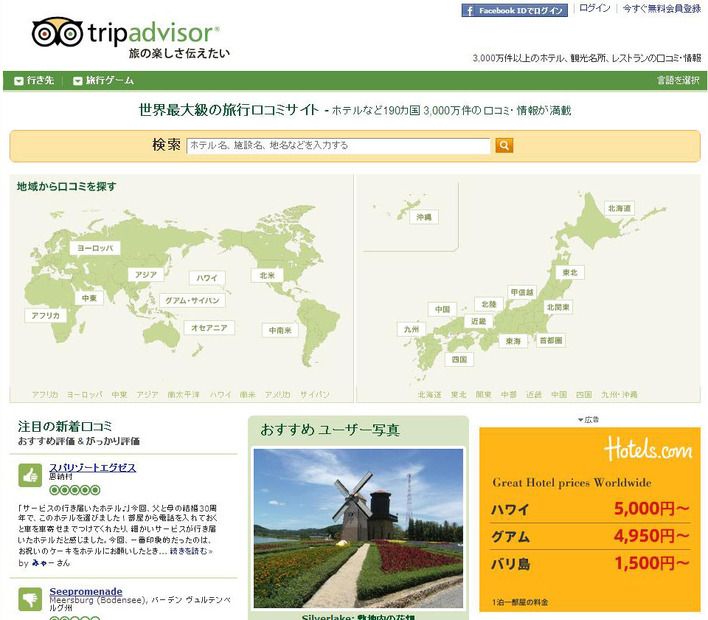This screenshot has width=708, height=620.
Task: Click thumbs-up icon beside スパリゾートエクシブ review
Action: point(29,474)
